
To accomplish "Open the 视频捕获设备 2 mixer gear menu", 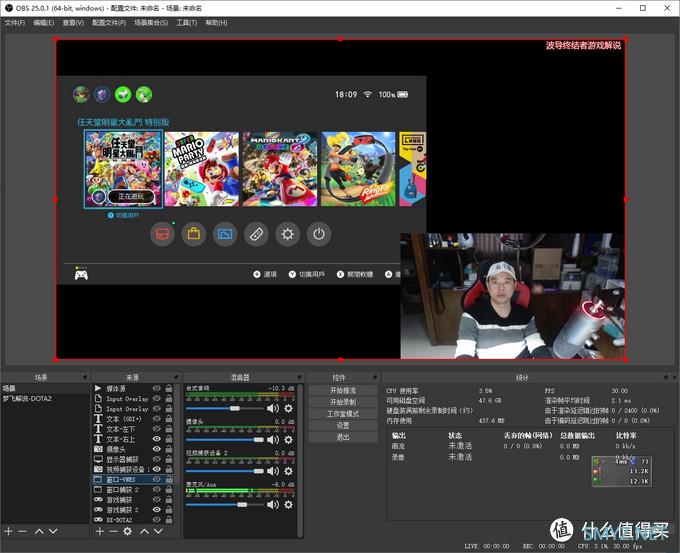I will [288, 471].
